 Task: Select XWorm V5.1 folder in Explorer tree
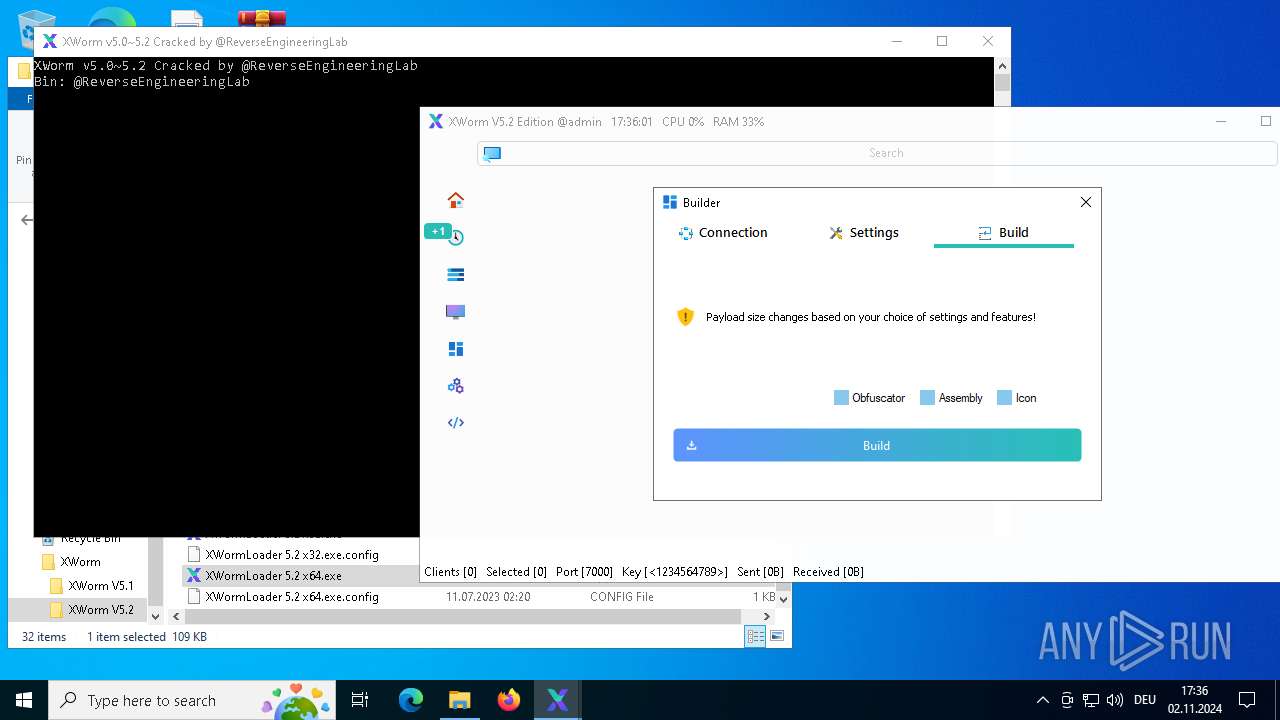100,586
